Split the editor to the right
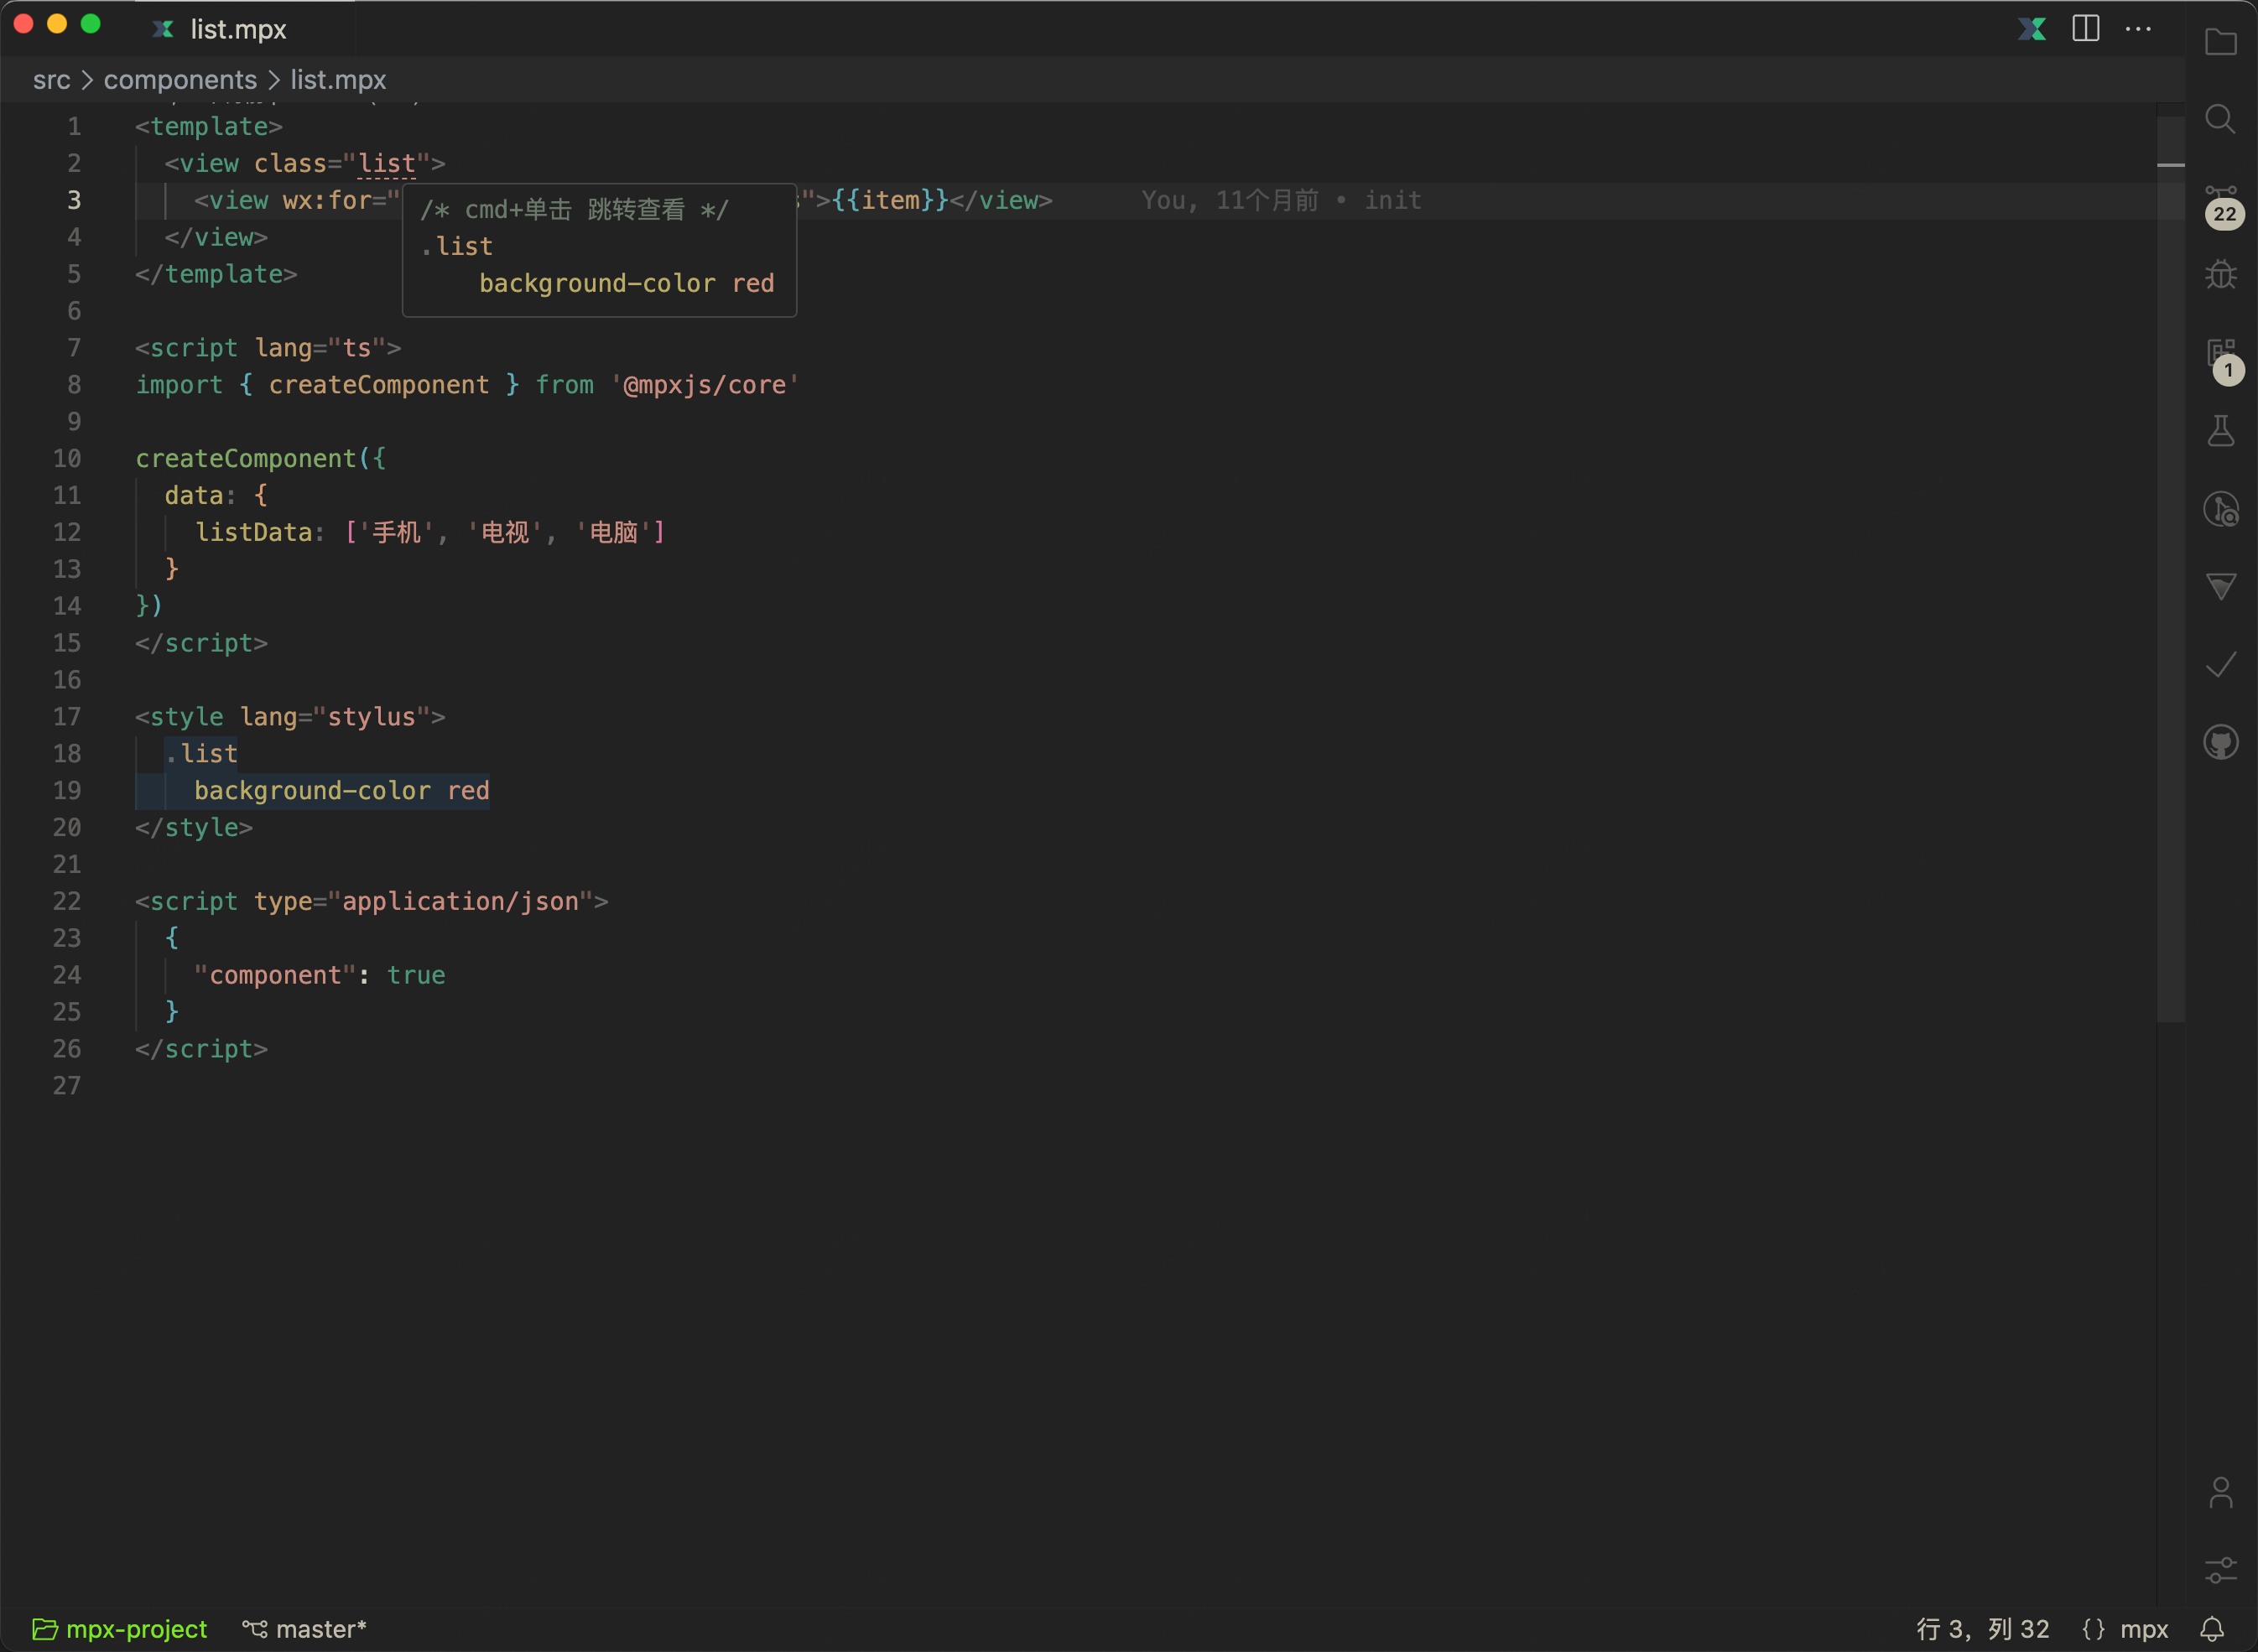Screen dimensions: 2258x1652 click(x=2085, y=29)
